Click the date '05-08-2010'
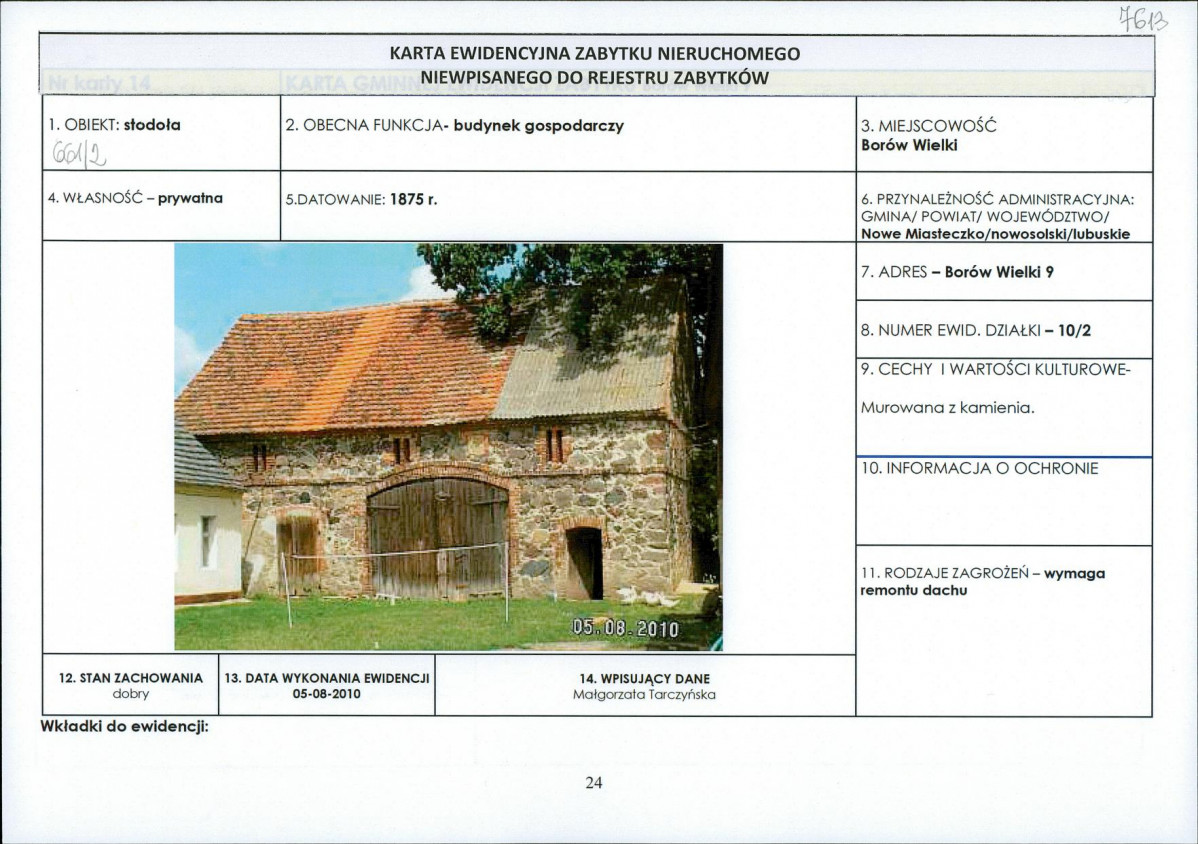 click(x=327, y=694)
